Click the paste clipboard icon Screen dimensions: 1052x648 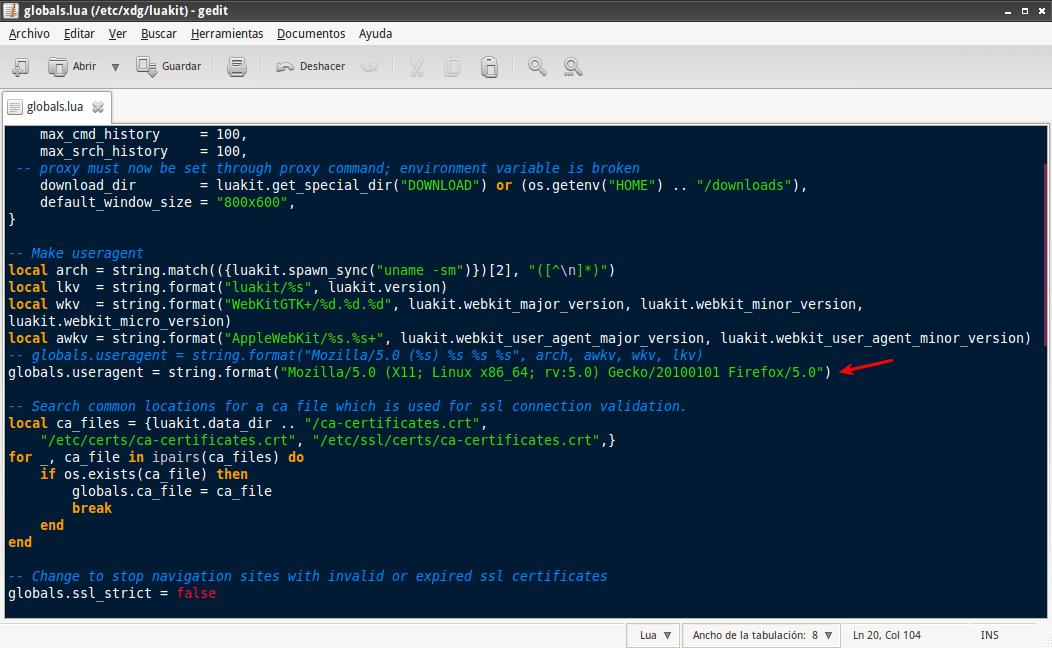pyautogui.click(x=489, y=67)
